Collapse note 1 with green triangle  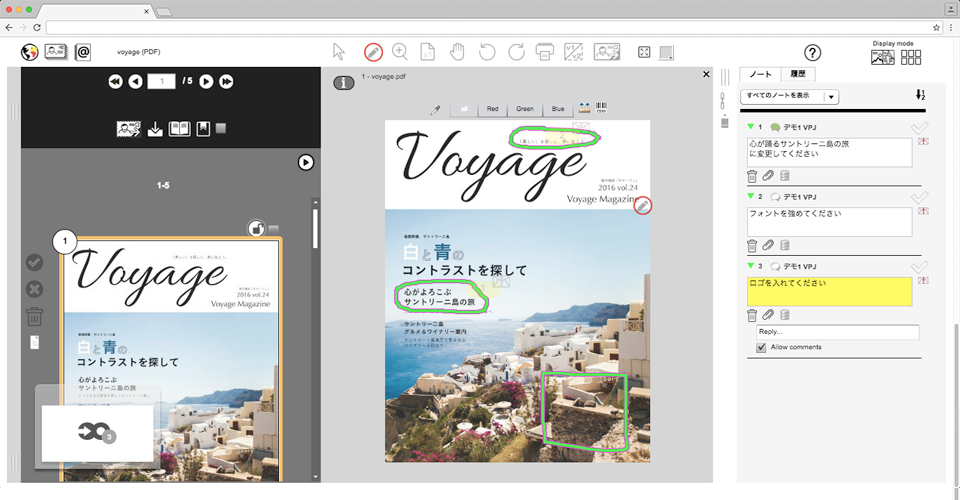(x=751, y=127)
